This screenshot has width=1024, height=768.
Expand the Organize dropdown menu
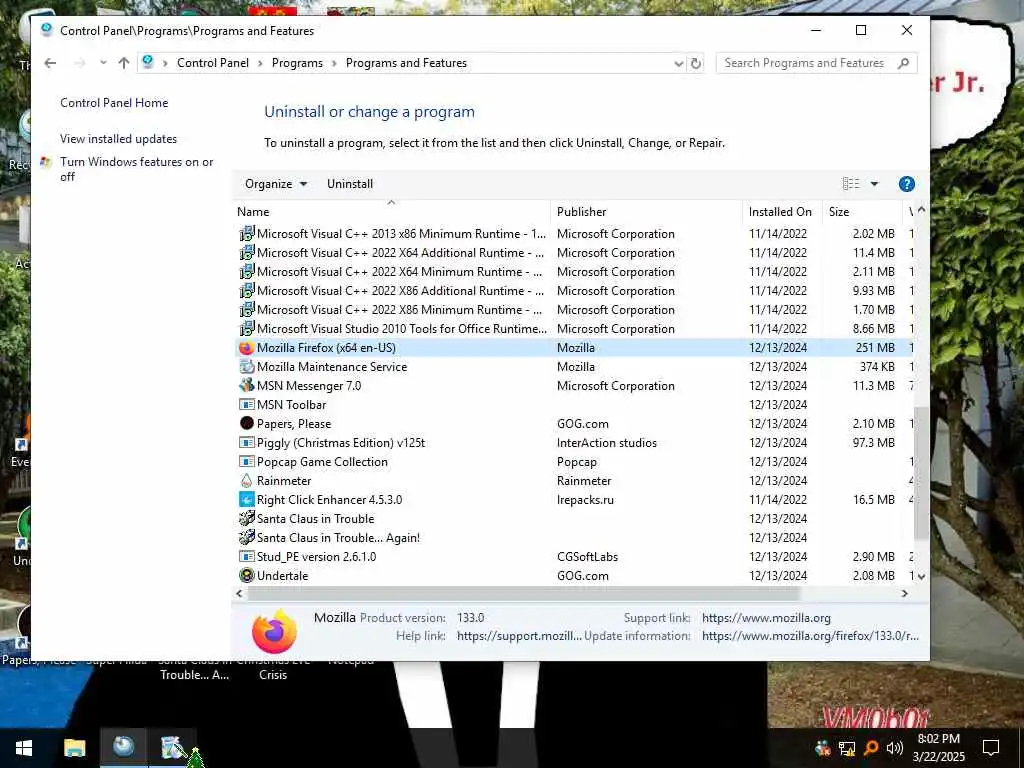pos(276,184)
